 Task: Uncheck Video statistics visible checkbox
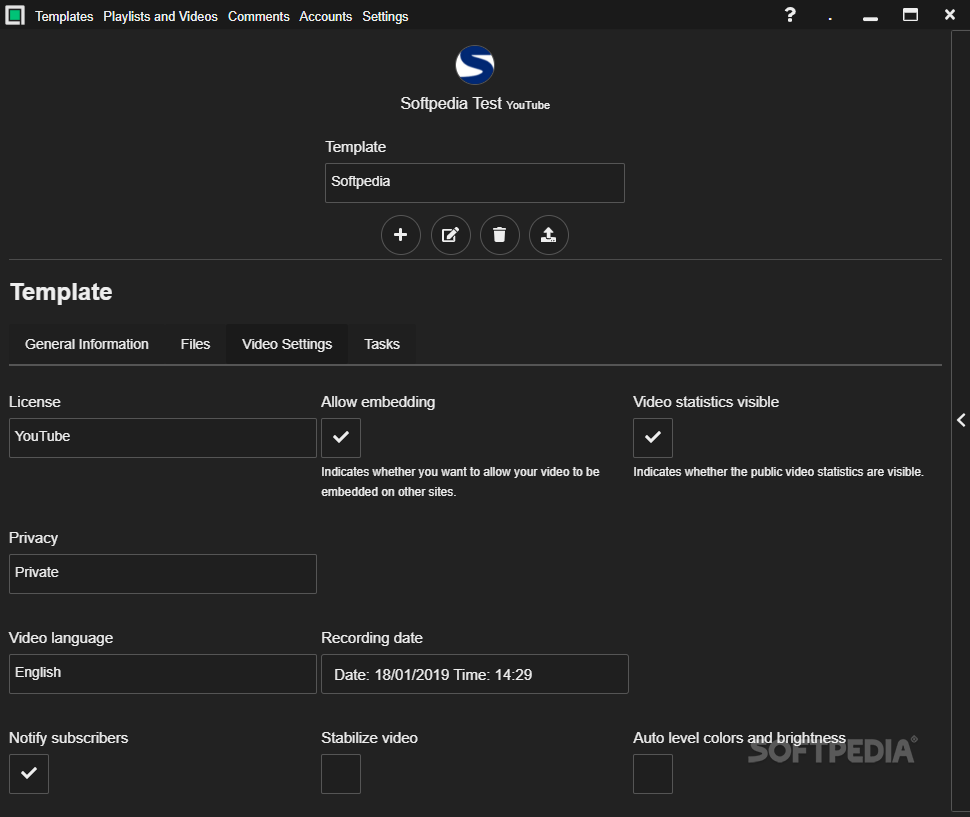(653, 438)
